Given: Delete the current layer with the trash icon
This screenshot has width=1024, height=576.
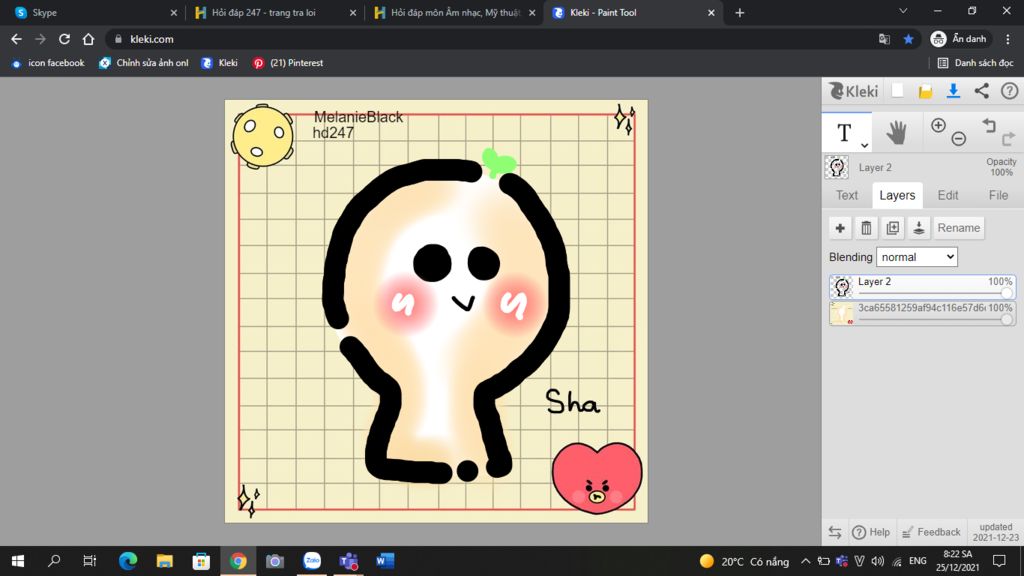Looking at the screenshot, I should coord(866,228).
